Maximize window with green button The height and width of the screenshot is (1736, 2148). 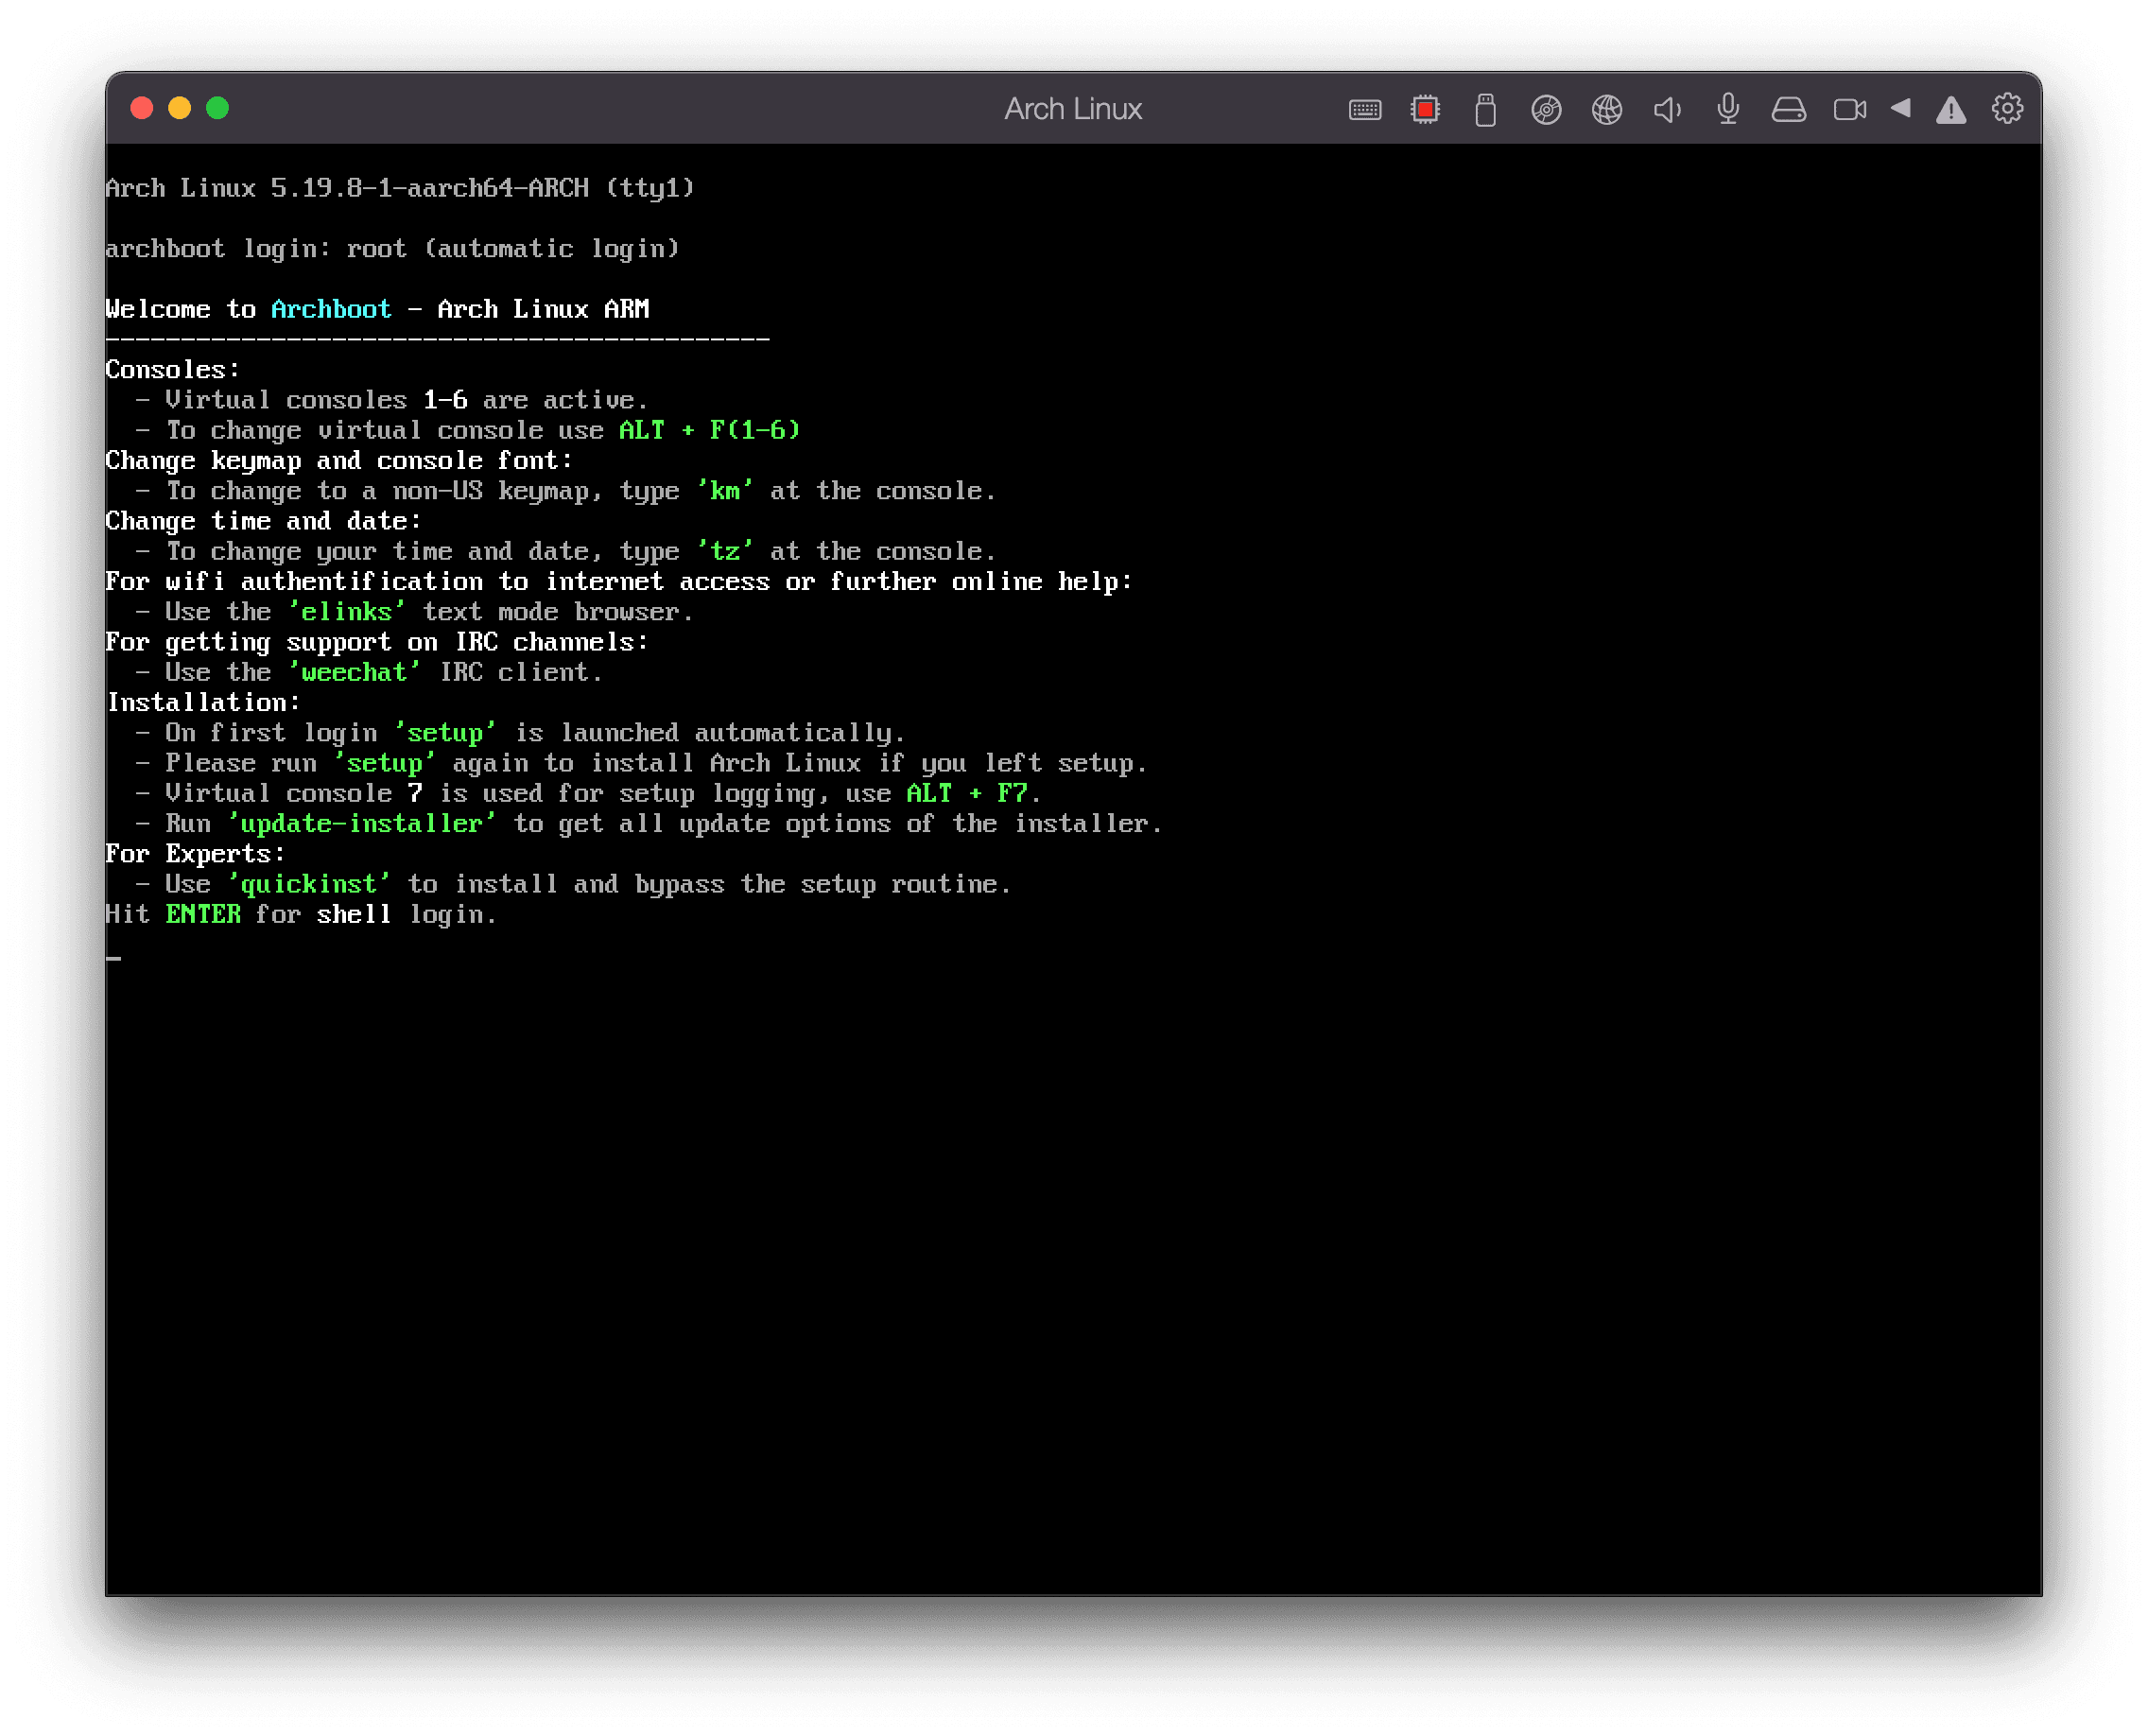click(x=217, y=108)
